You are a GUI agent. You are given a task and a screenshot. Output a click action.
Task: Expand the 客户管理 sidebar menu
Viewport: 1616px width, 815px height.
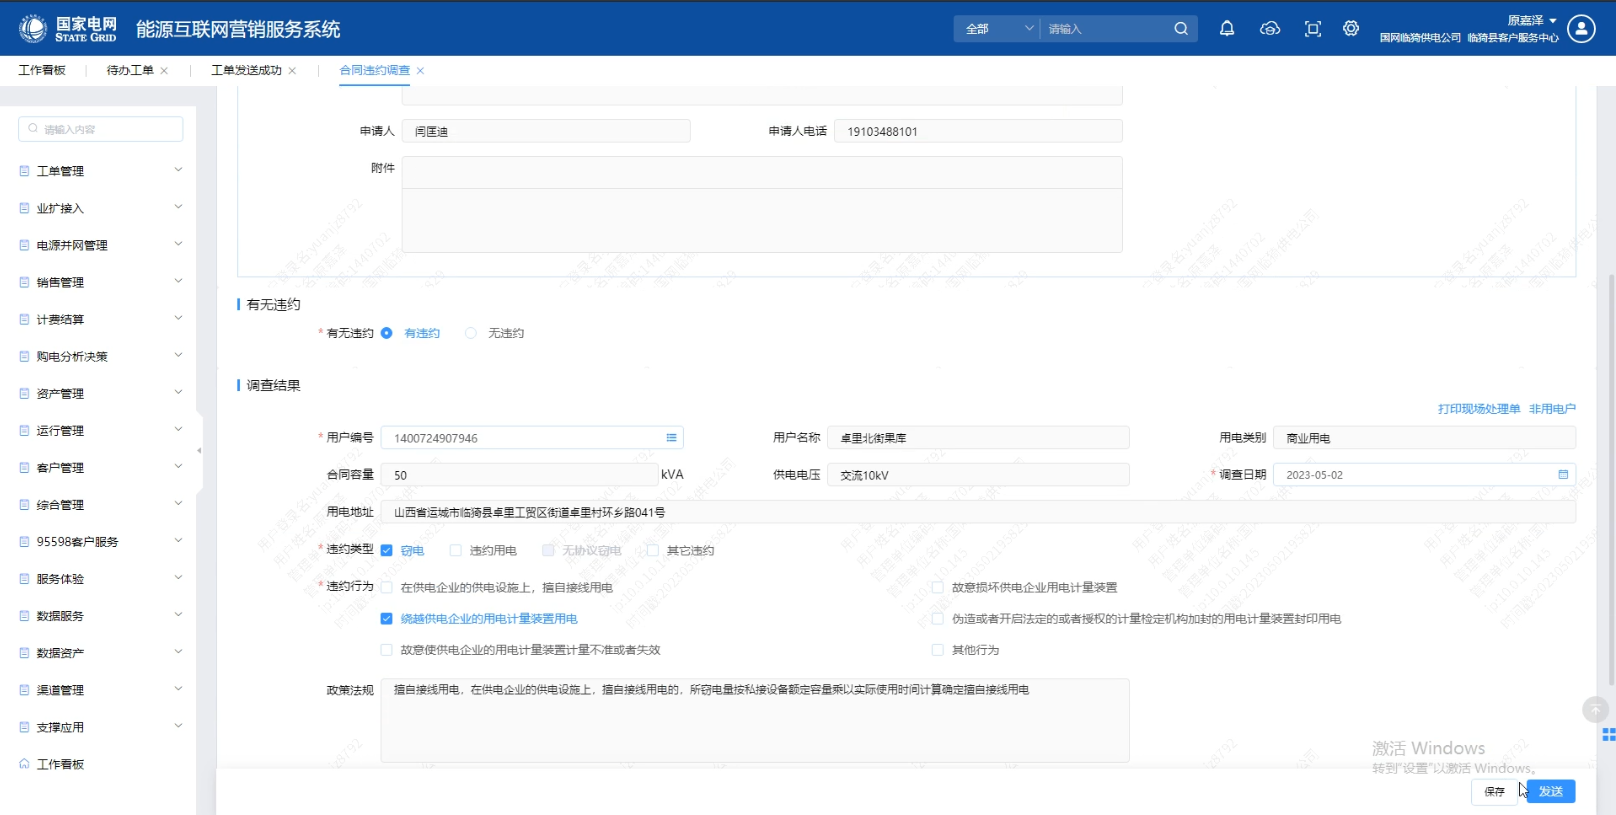pyautogui.click(x=100, y=468)
